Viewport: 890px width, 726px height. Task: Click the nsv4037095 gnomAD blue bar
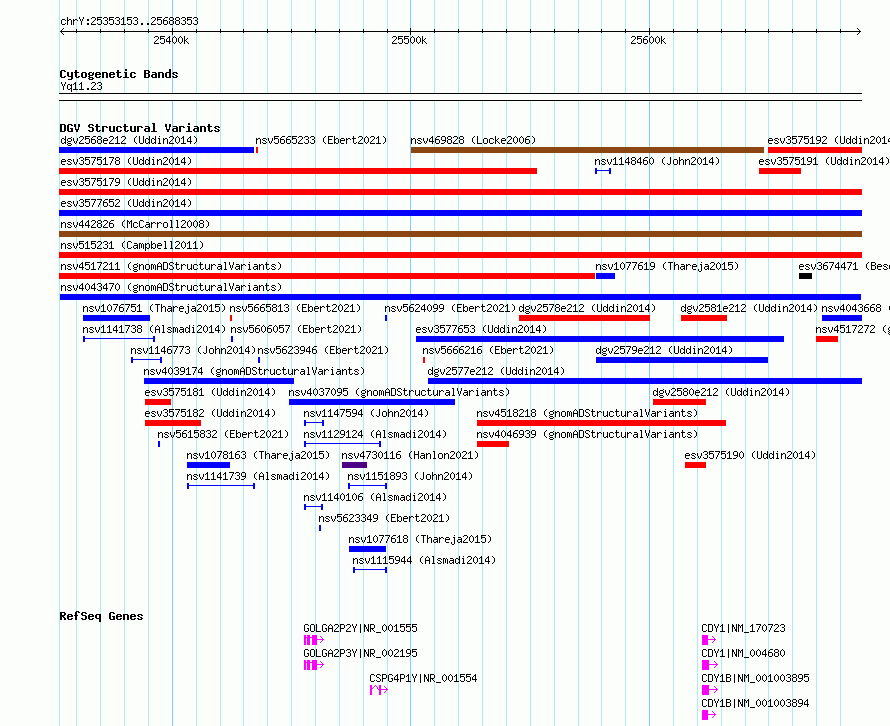(x=372, y=402)
